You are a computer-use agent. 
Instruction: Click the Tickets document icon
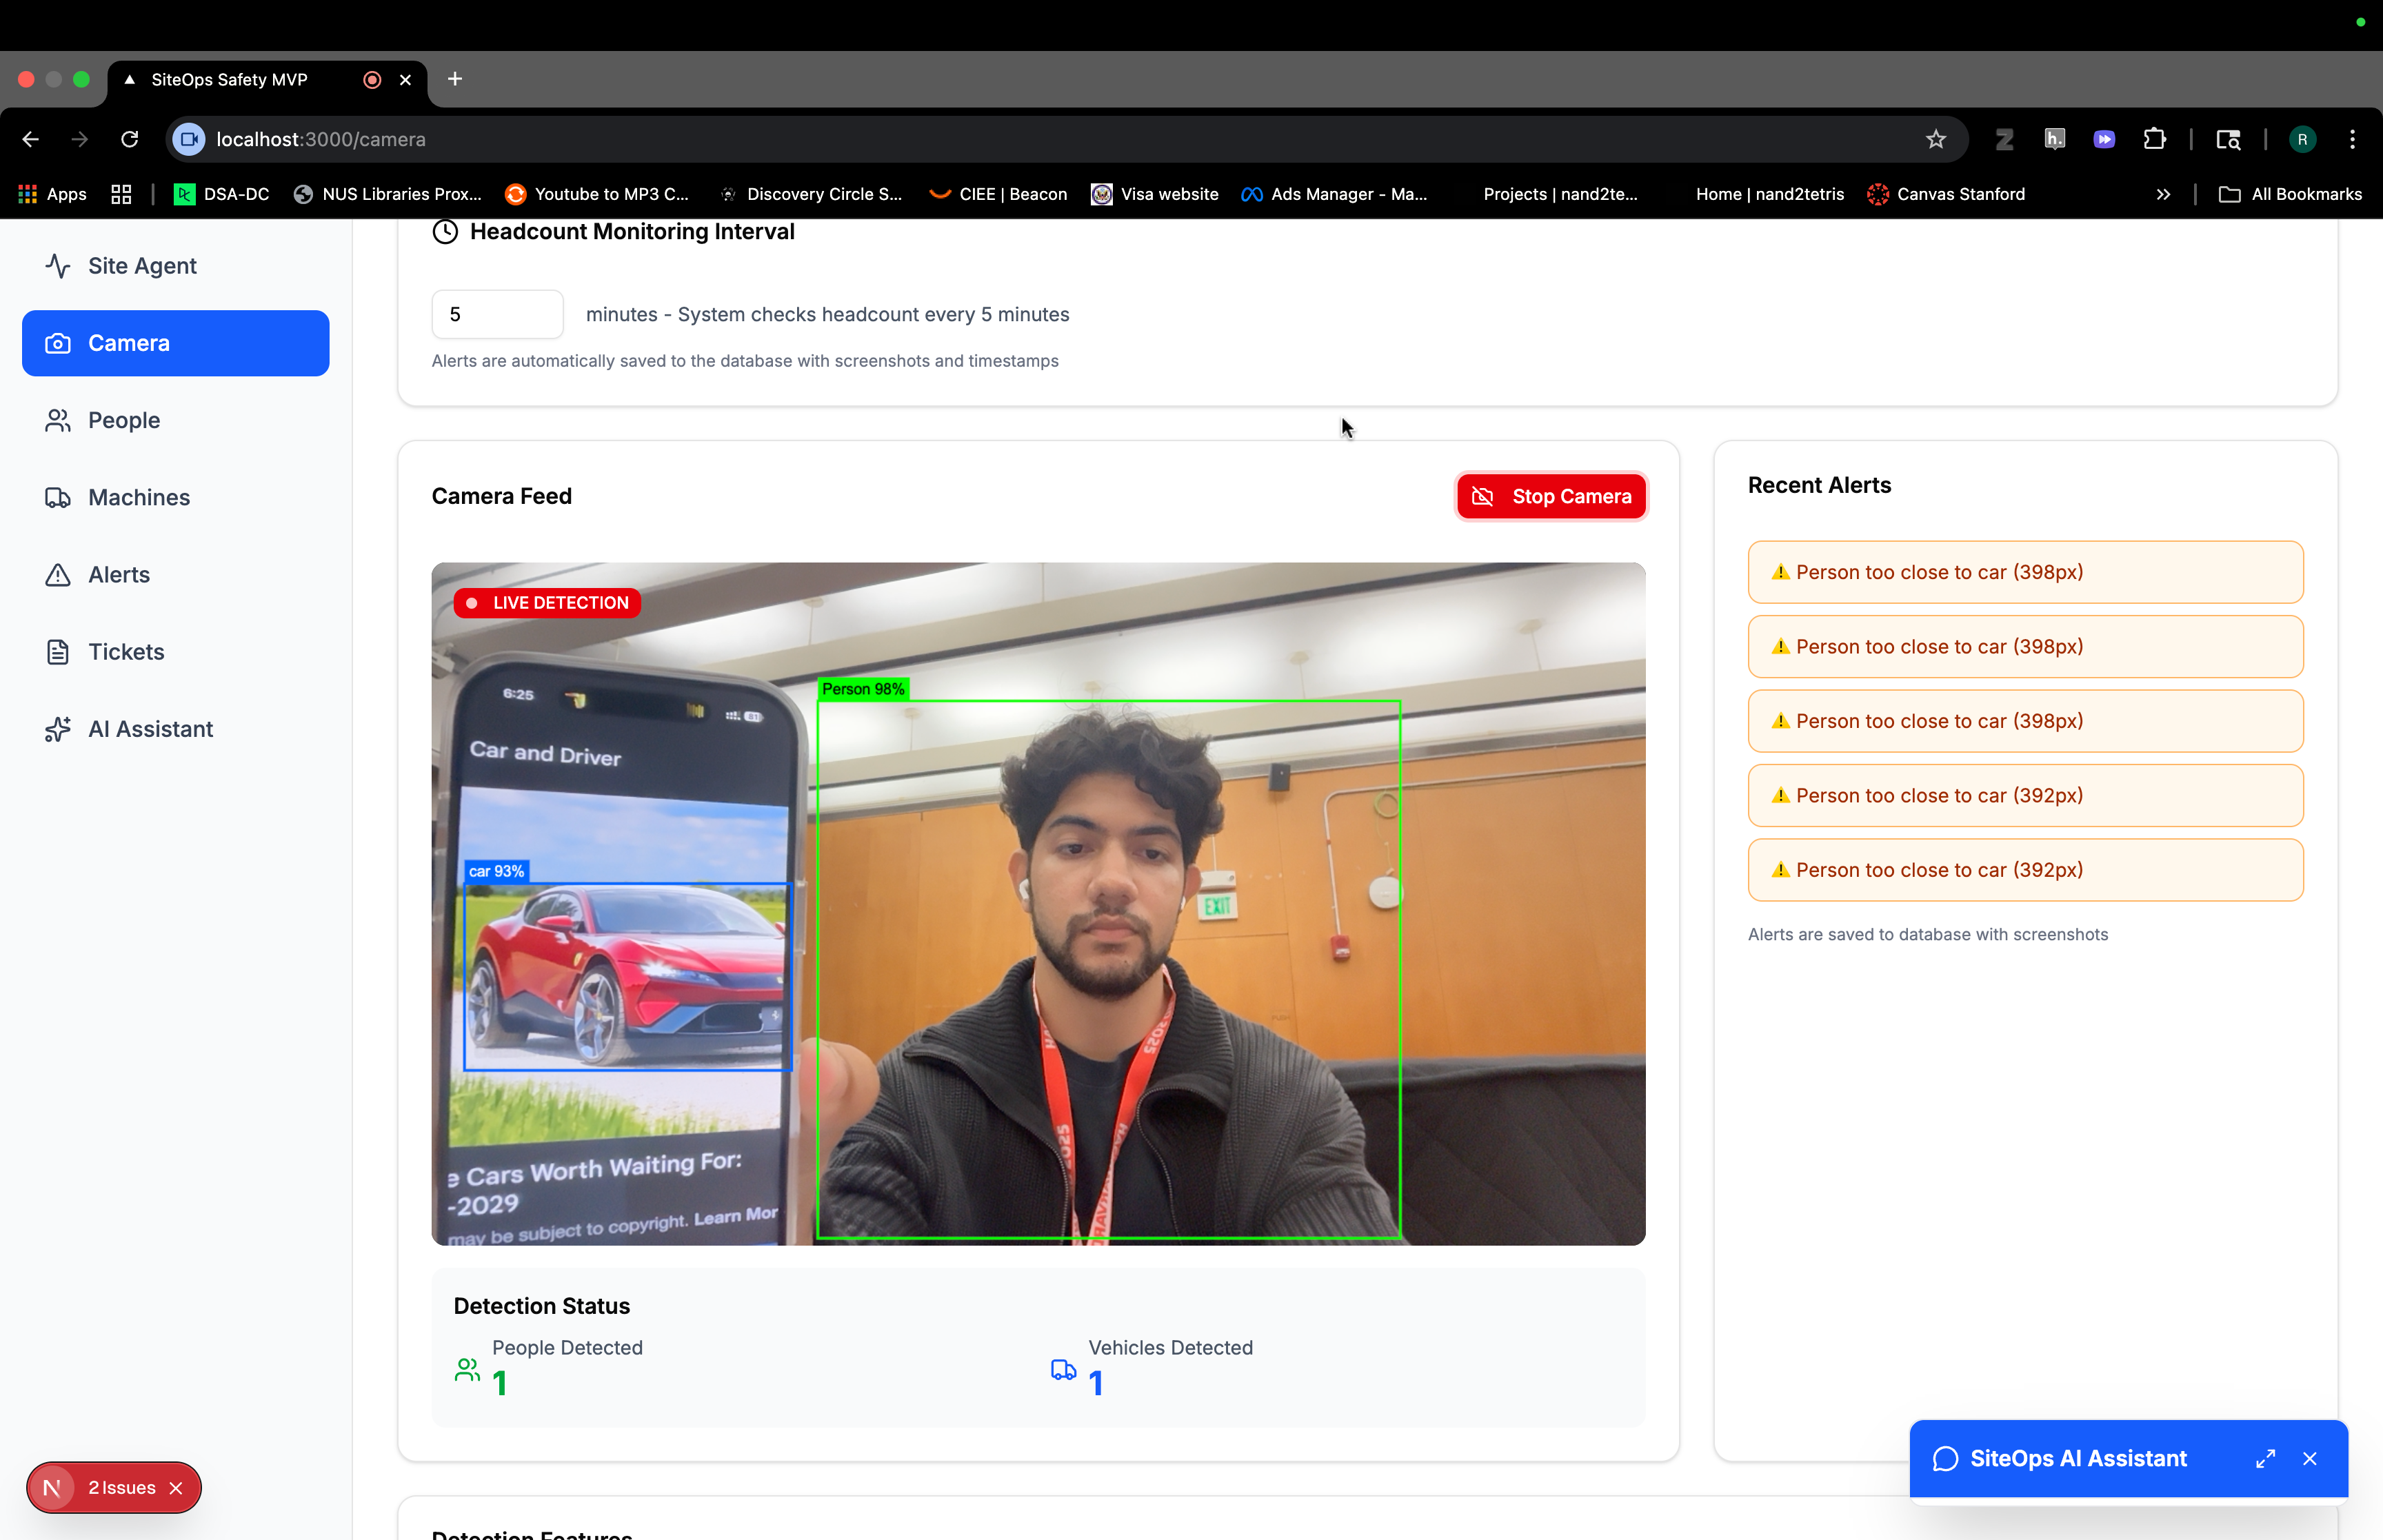click(58, 652)
